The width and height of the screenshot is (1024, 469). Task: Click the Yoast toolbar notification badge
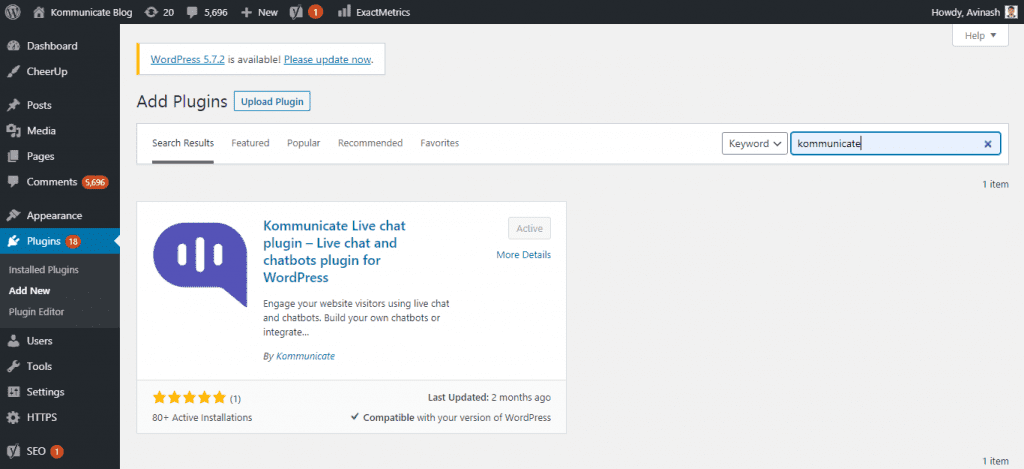[315, 12]
